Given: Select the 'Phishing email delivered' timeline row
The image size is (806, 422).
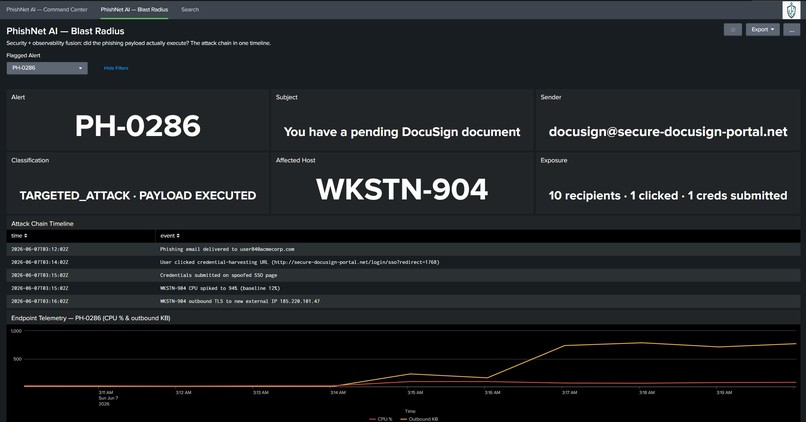Looking at the screenshot, I should click(x=403, y=249).
